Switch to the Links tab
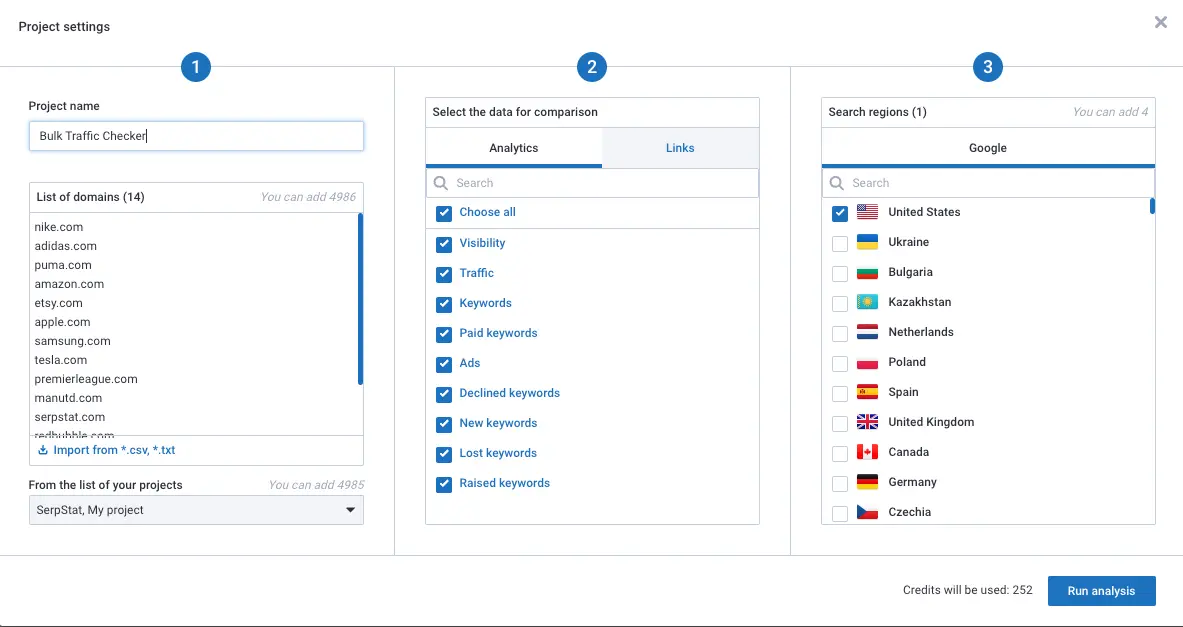 pos(680,148)
